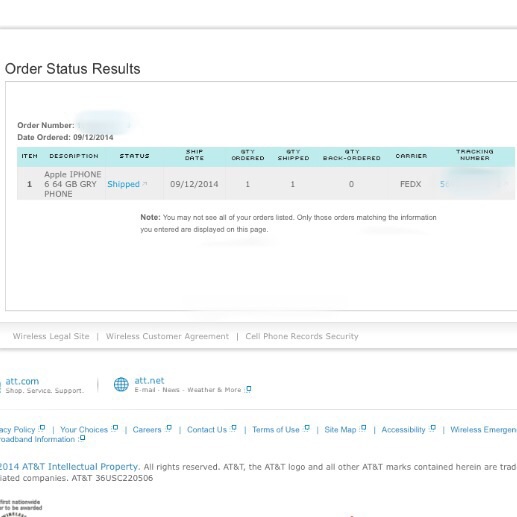Screen dimensions: 517x517
Task: Visit the att.net link
Action: (149, 380)
